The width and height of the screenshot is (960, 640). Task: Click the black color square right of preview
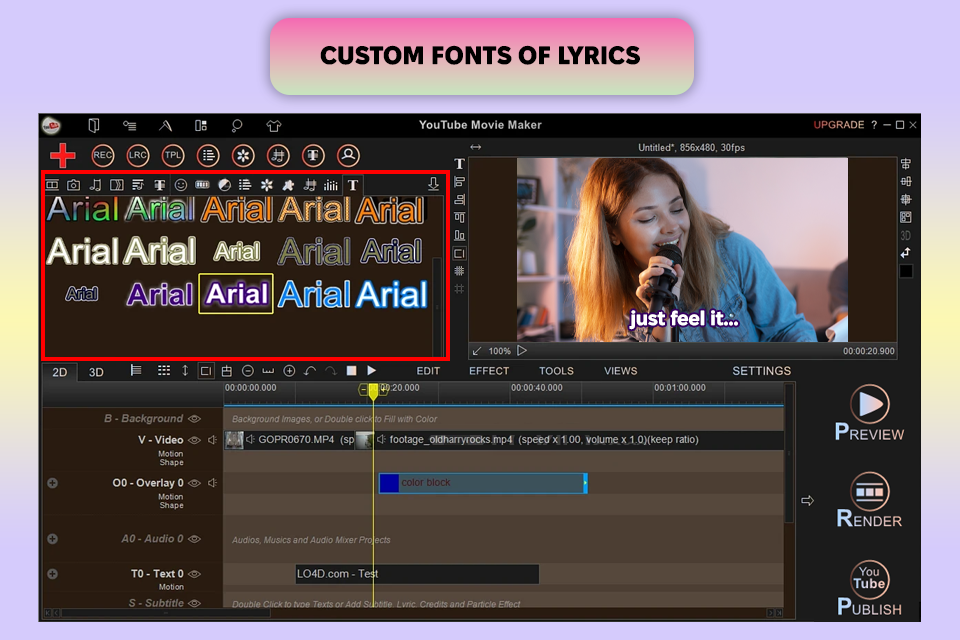pos(906,271)
